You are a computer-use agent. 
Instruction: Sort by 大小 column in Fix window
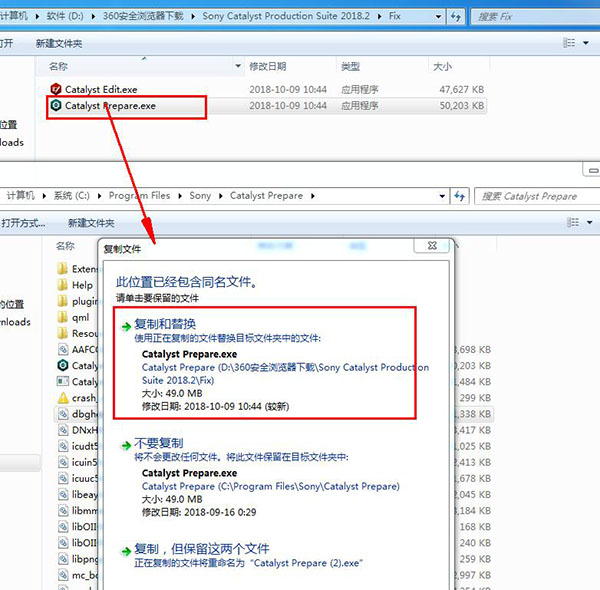[442, 67]
